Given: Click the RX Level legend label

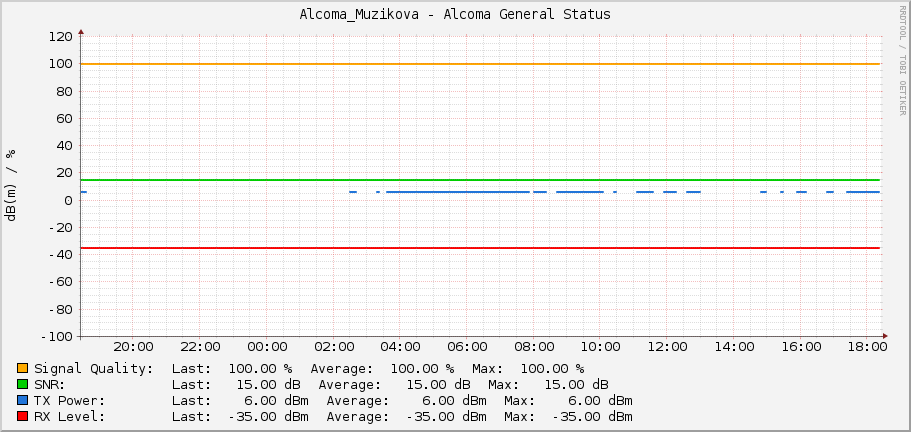Looking at the screenshot, I should (x=70, y=417).
